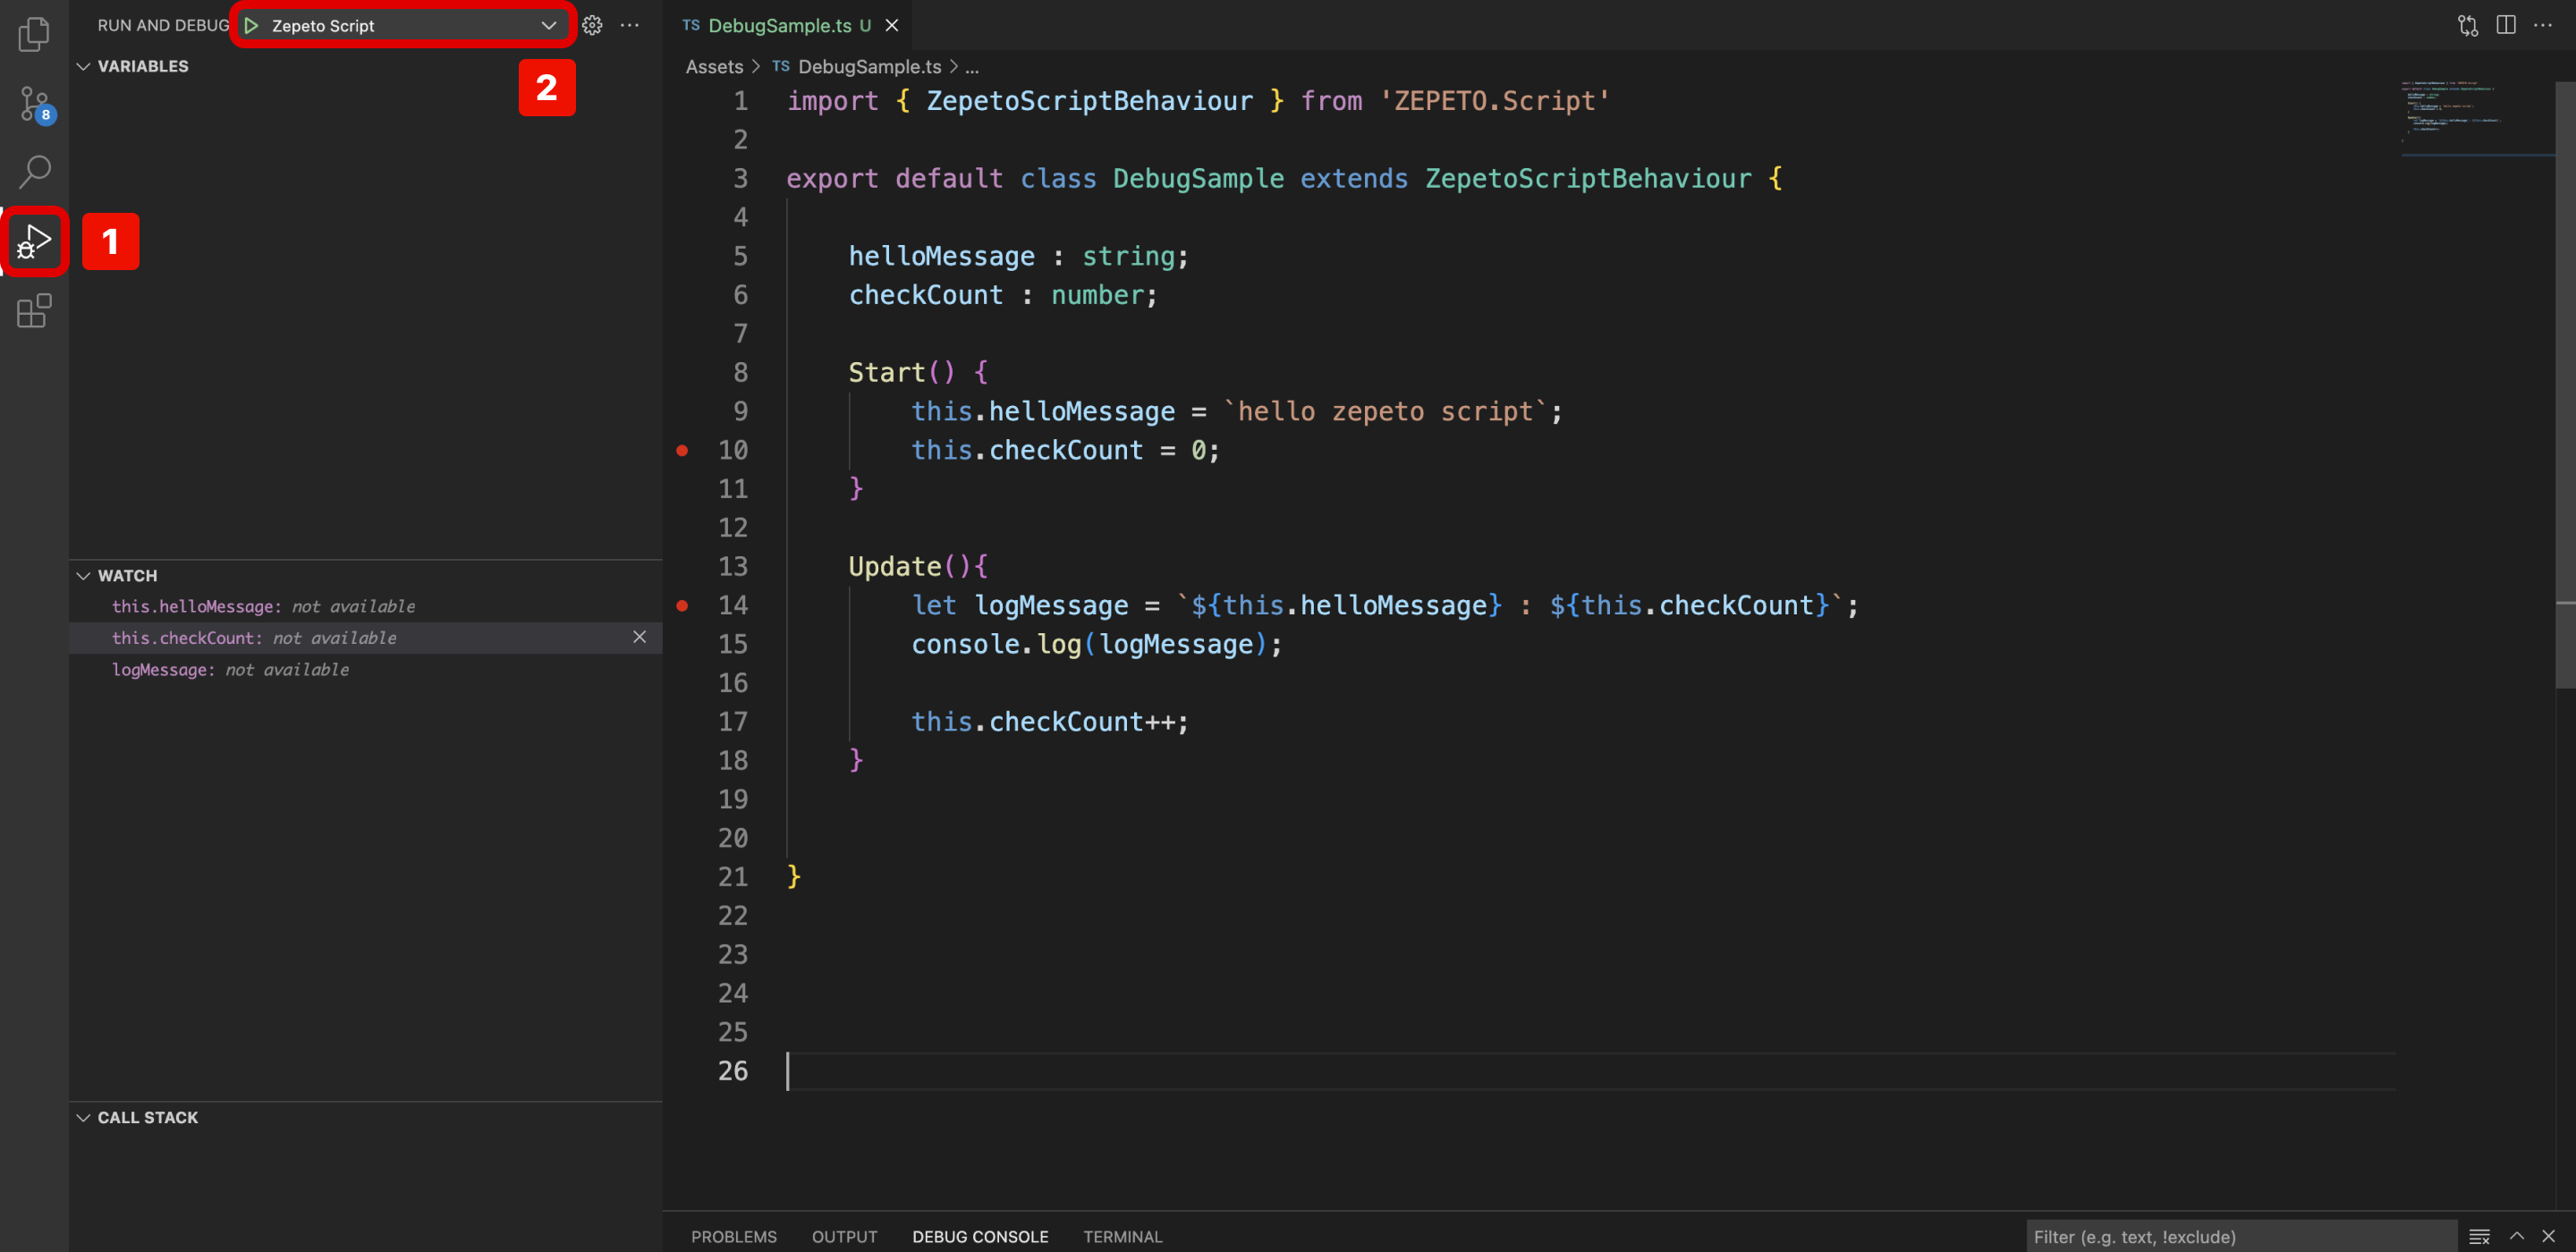This screenshot has height=1252, width=2576.
Task: Open Run and Debug view icon
Action: [34, 241]
